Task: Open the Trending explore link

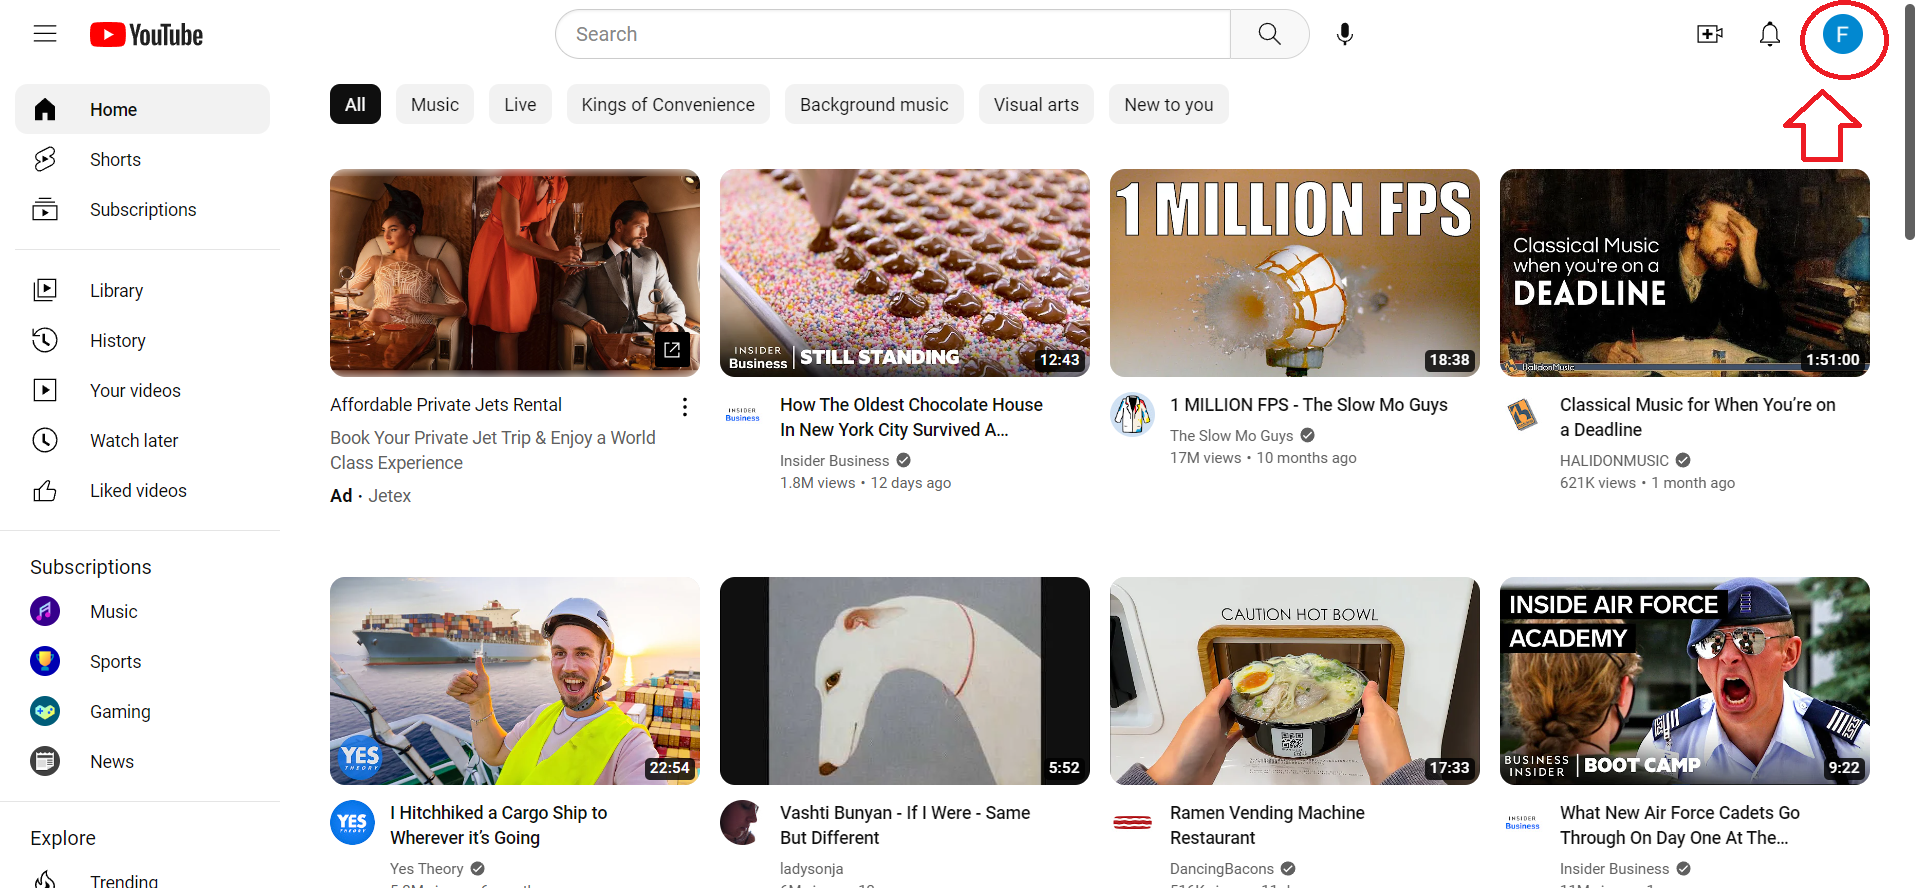Action: [124, 880]
